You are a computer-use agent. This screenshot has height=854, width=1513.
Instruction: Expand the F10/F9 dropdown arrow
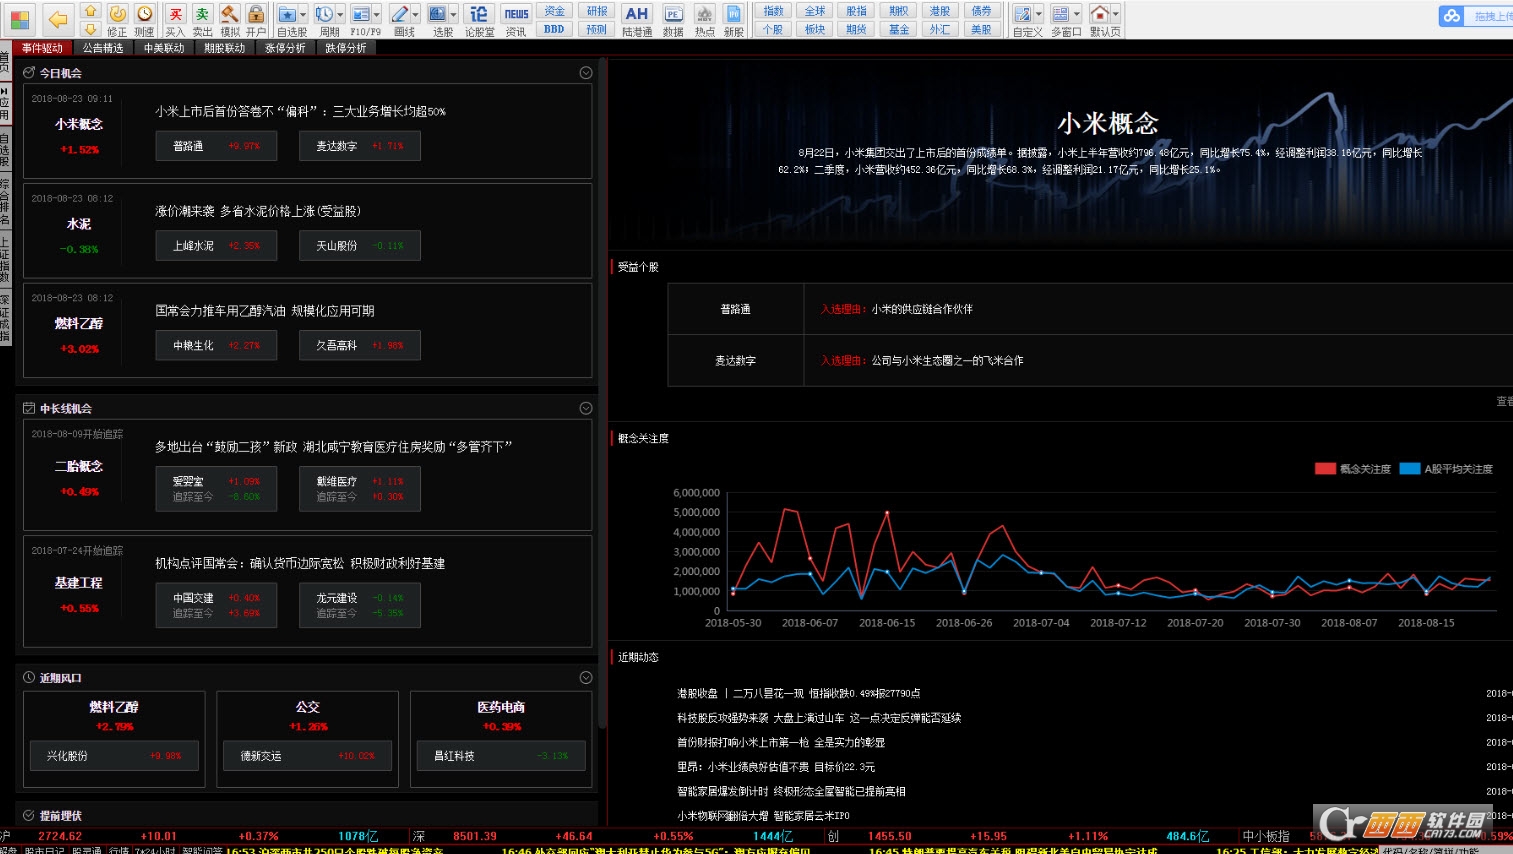(377, 15)
